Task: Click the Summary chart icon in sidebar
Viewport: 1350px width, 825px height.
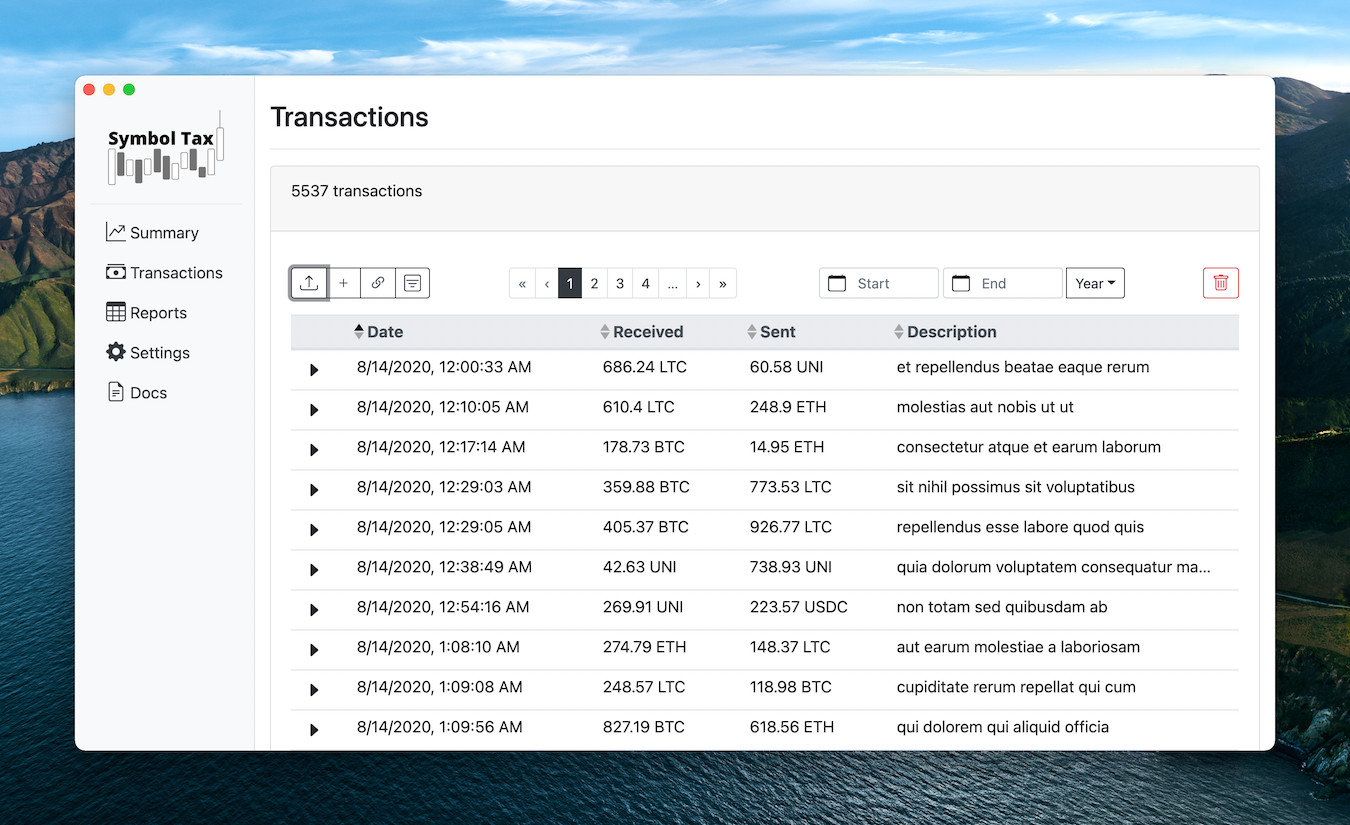Action: coord(116,232)
